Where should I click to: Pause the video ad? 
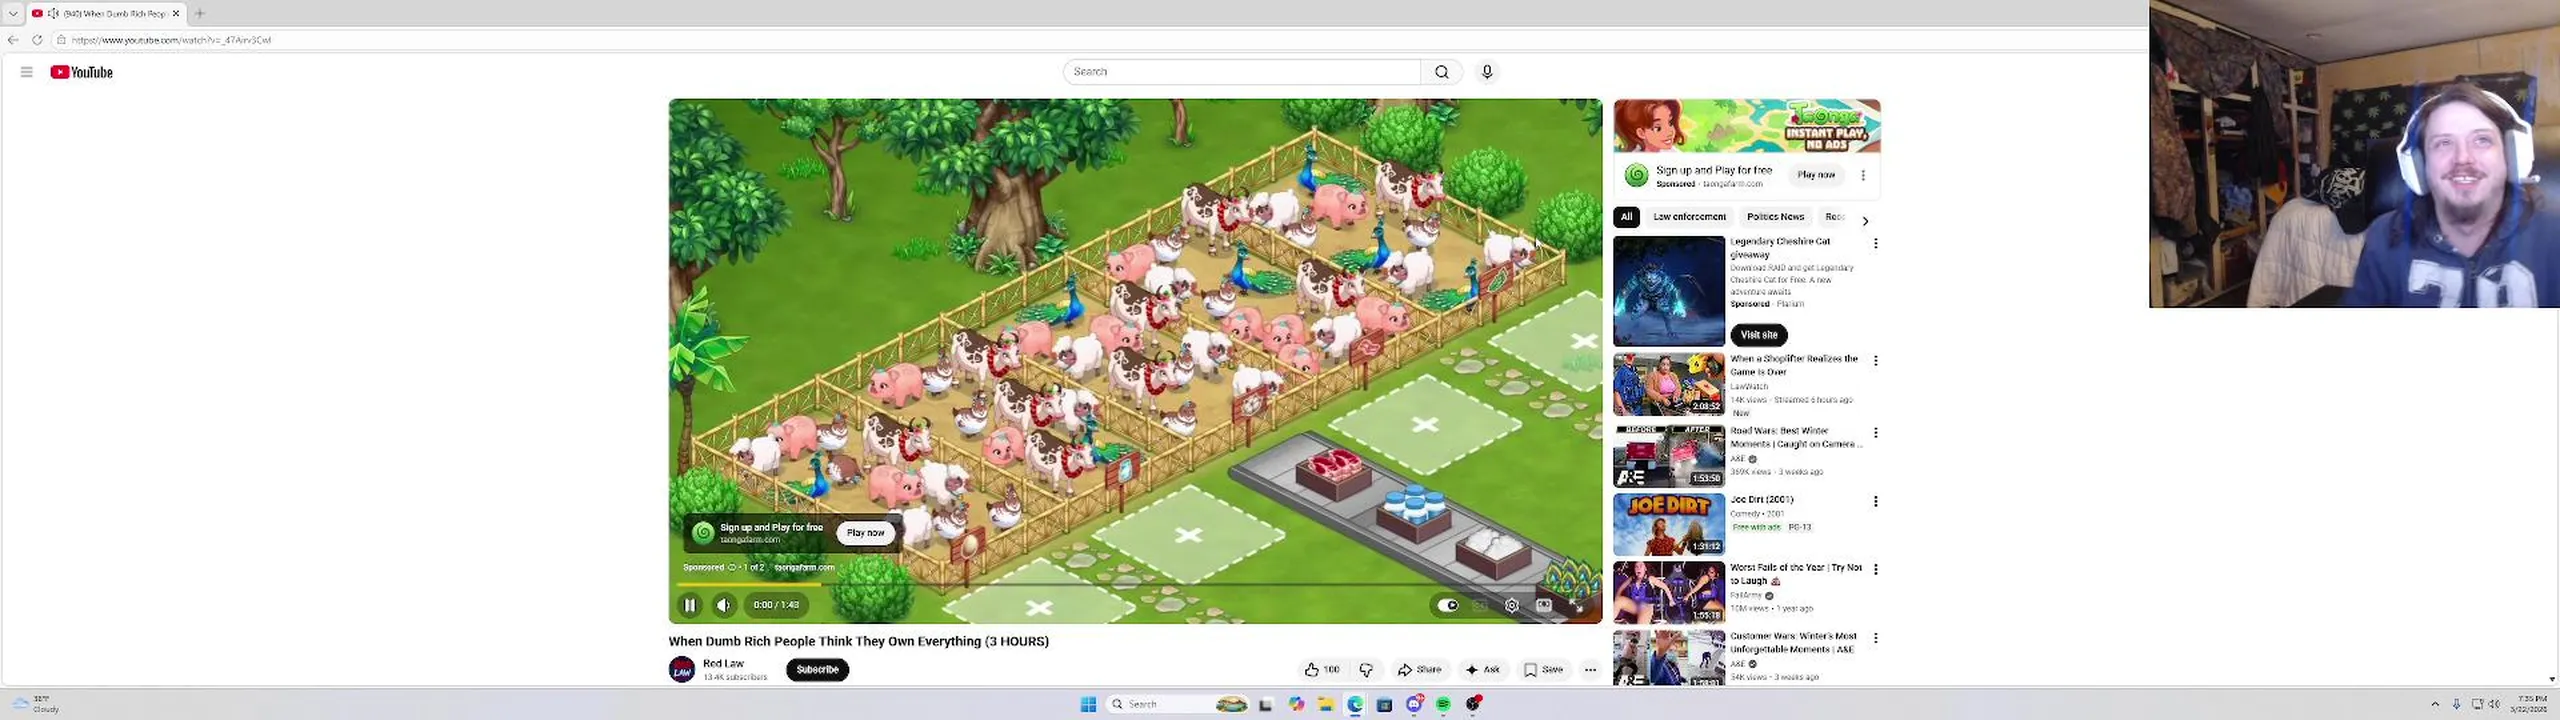point(689,605)
